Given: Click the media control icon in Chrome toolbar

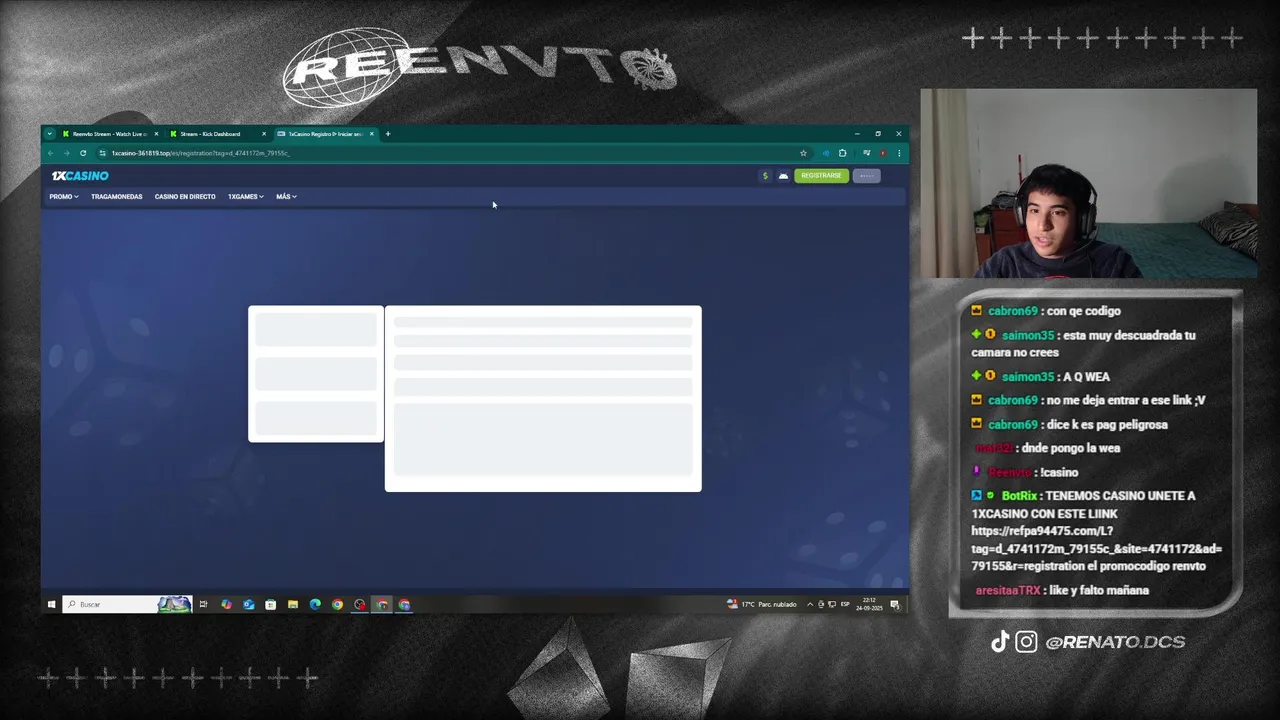Looking at the screenshot, I should pos(866,153).
